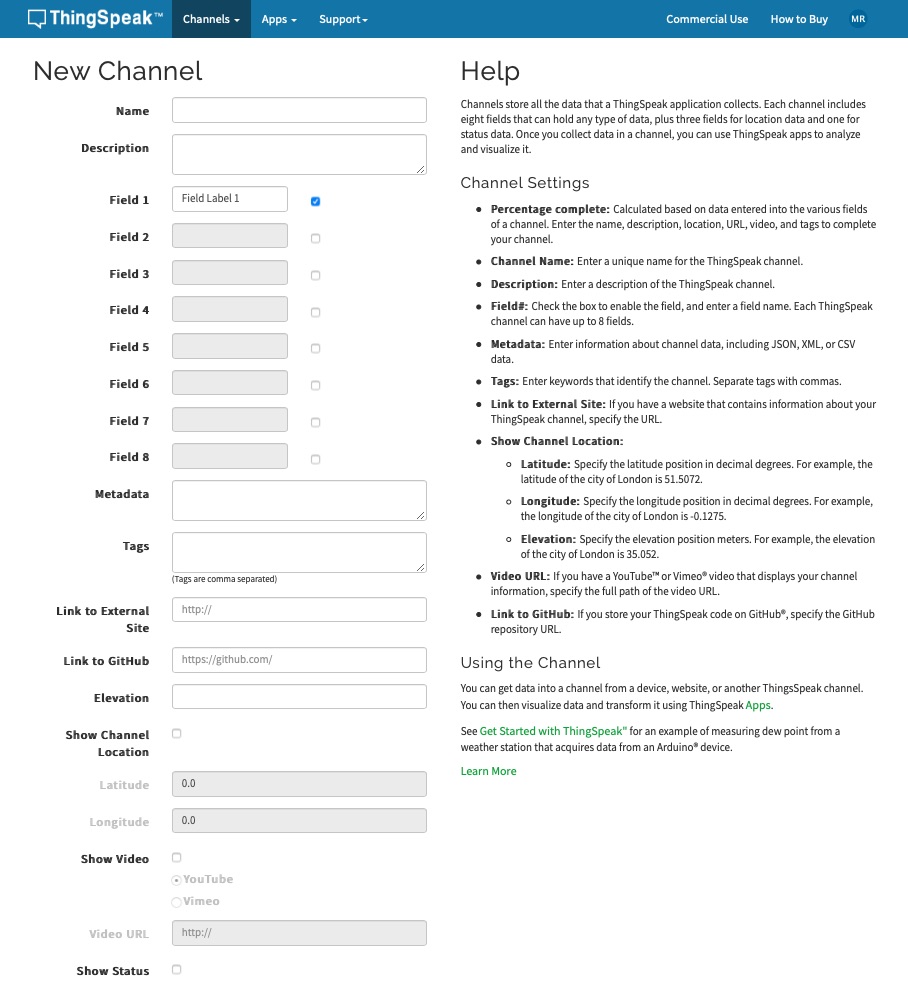Expand the Channels dropdown menu
Screen dimensions: 908x983
tap(211, 19)
